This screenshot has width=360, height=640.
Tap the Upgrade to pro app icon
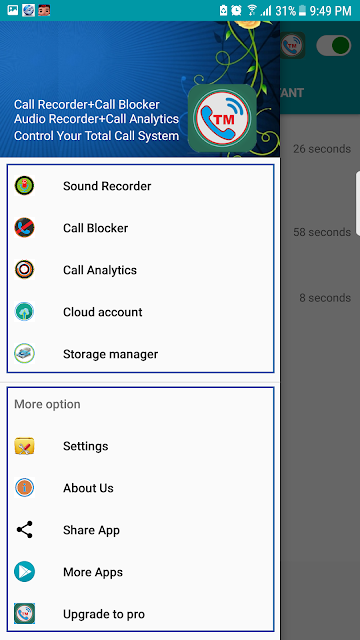tap(24, 614)
